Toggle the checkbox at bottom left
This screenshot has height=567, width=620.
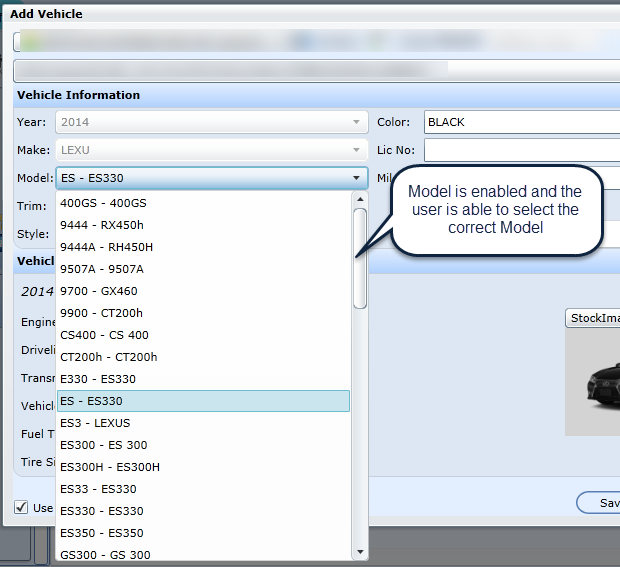[22, 507]
